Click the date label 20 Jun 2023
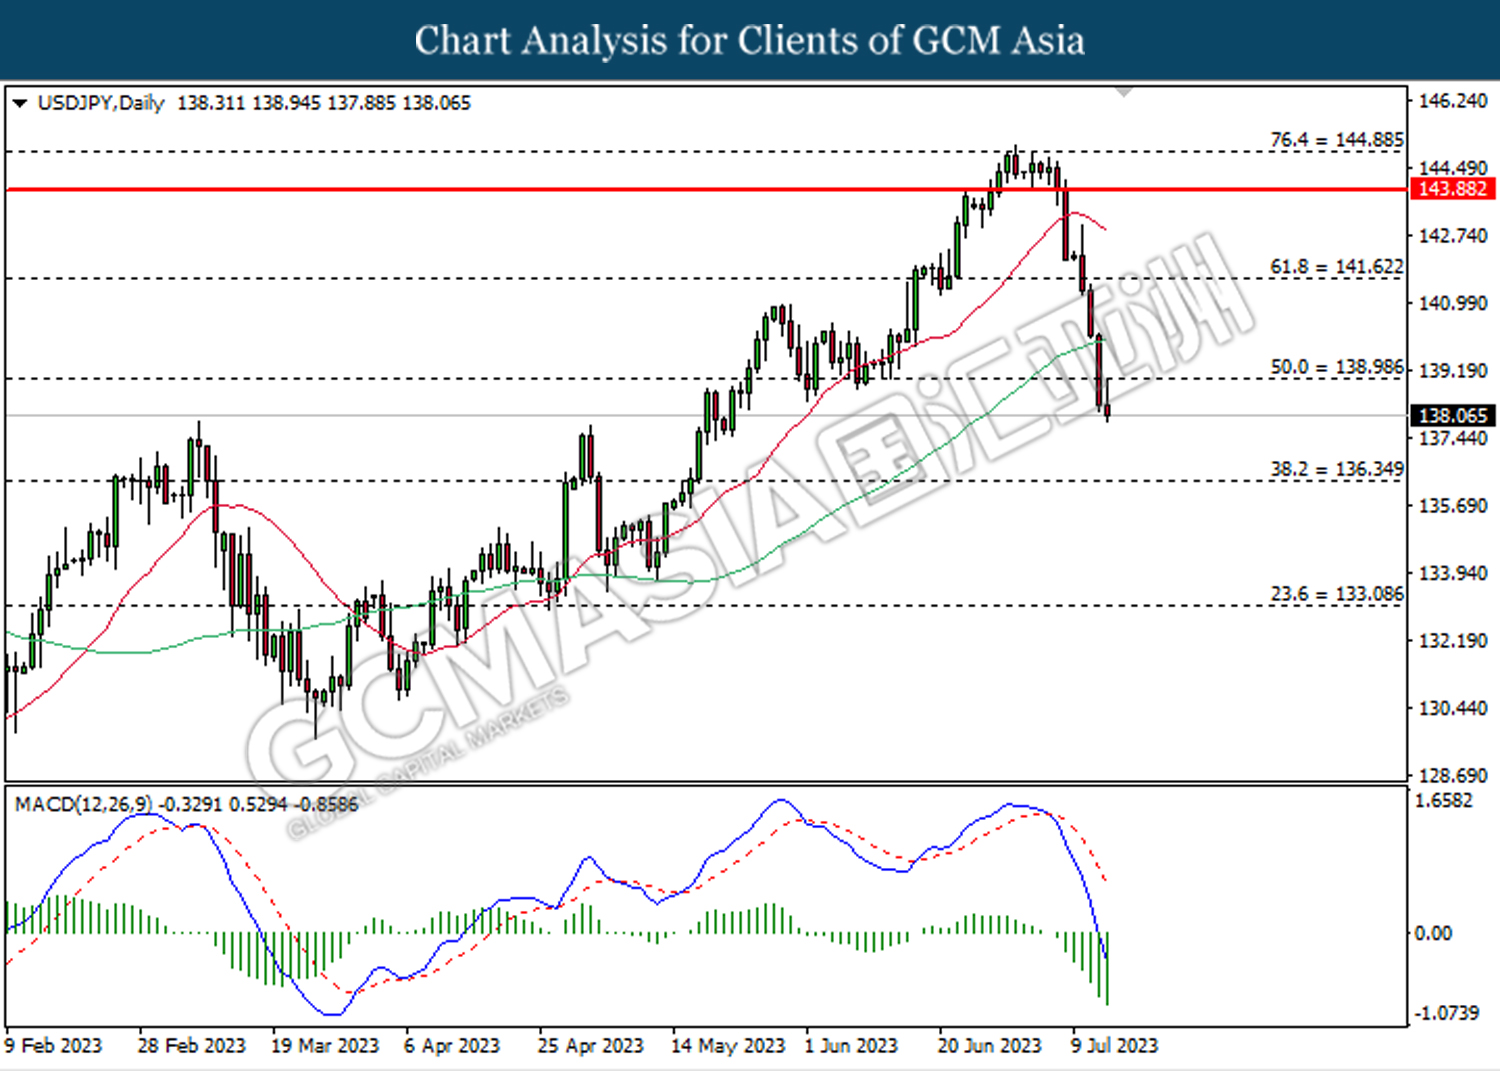Viewport: 1500px width, 1071px height. [x=989, y=1046]
